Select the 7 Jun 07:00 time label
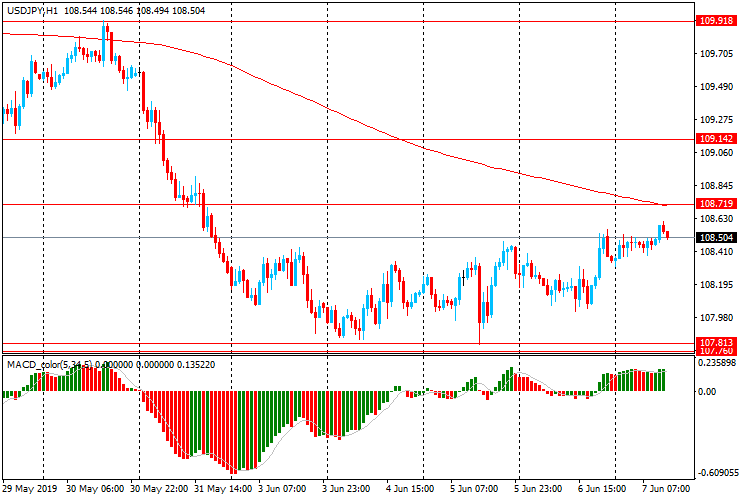Screen dimensions: 740x500 pos(668,490)
